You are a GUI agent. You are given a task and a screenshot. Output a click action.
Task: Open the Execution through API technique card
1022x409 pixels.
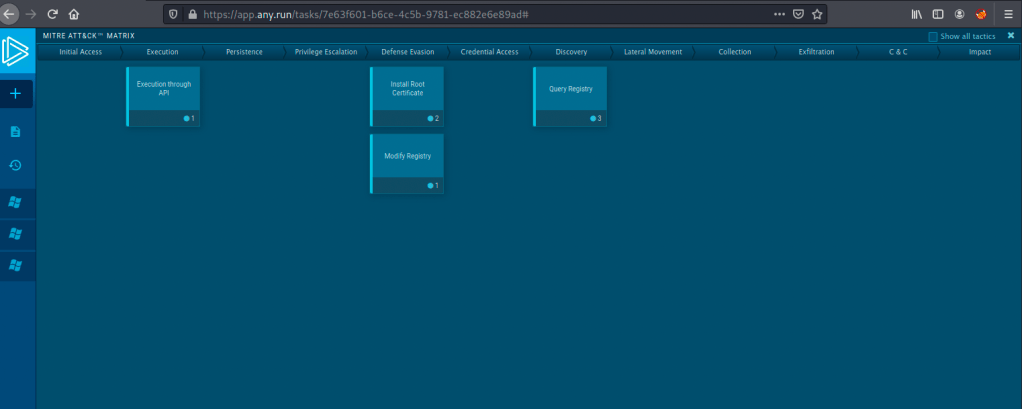tap(164, 89)
